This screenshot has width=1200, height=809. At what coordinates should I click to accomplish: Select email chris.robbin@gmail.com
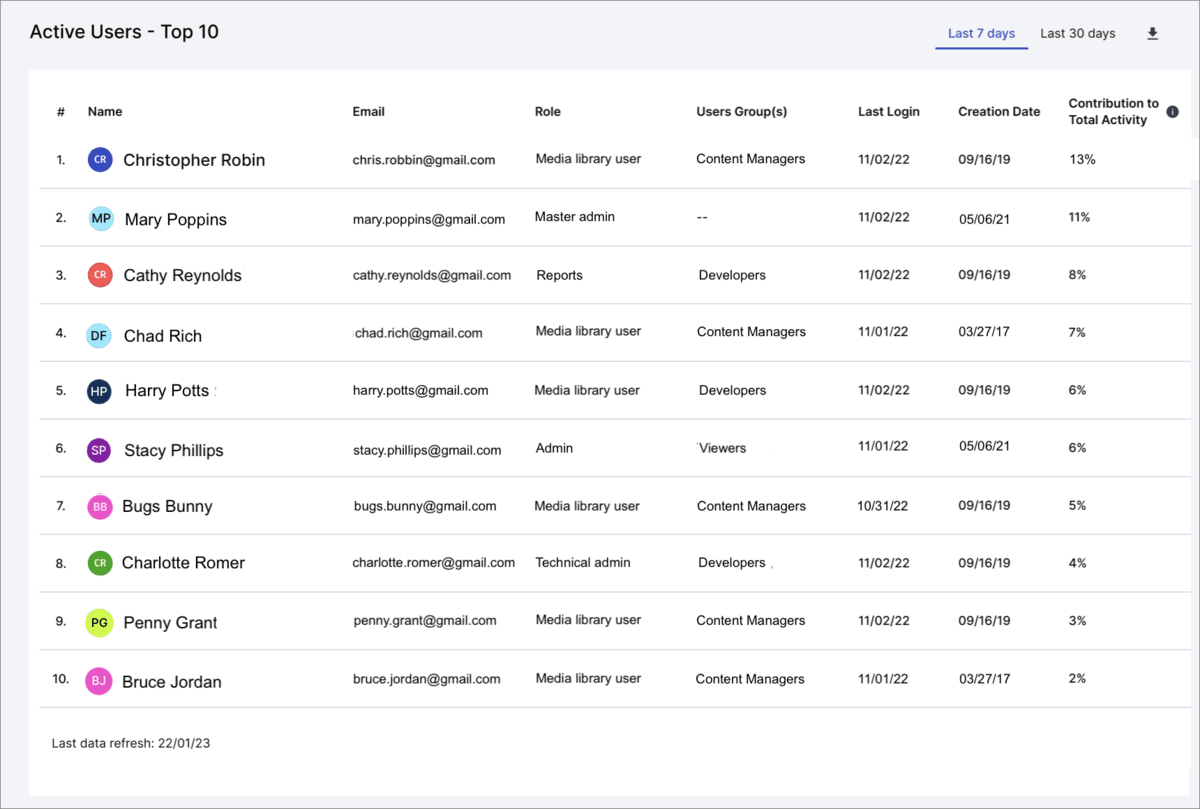(424, 160)
